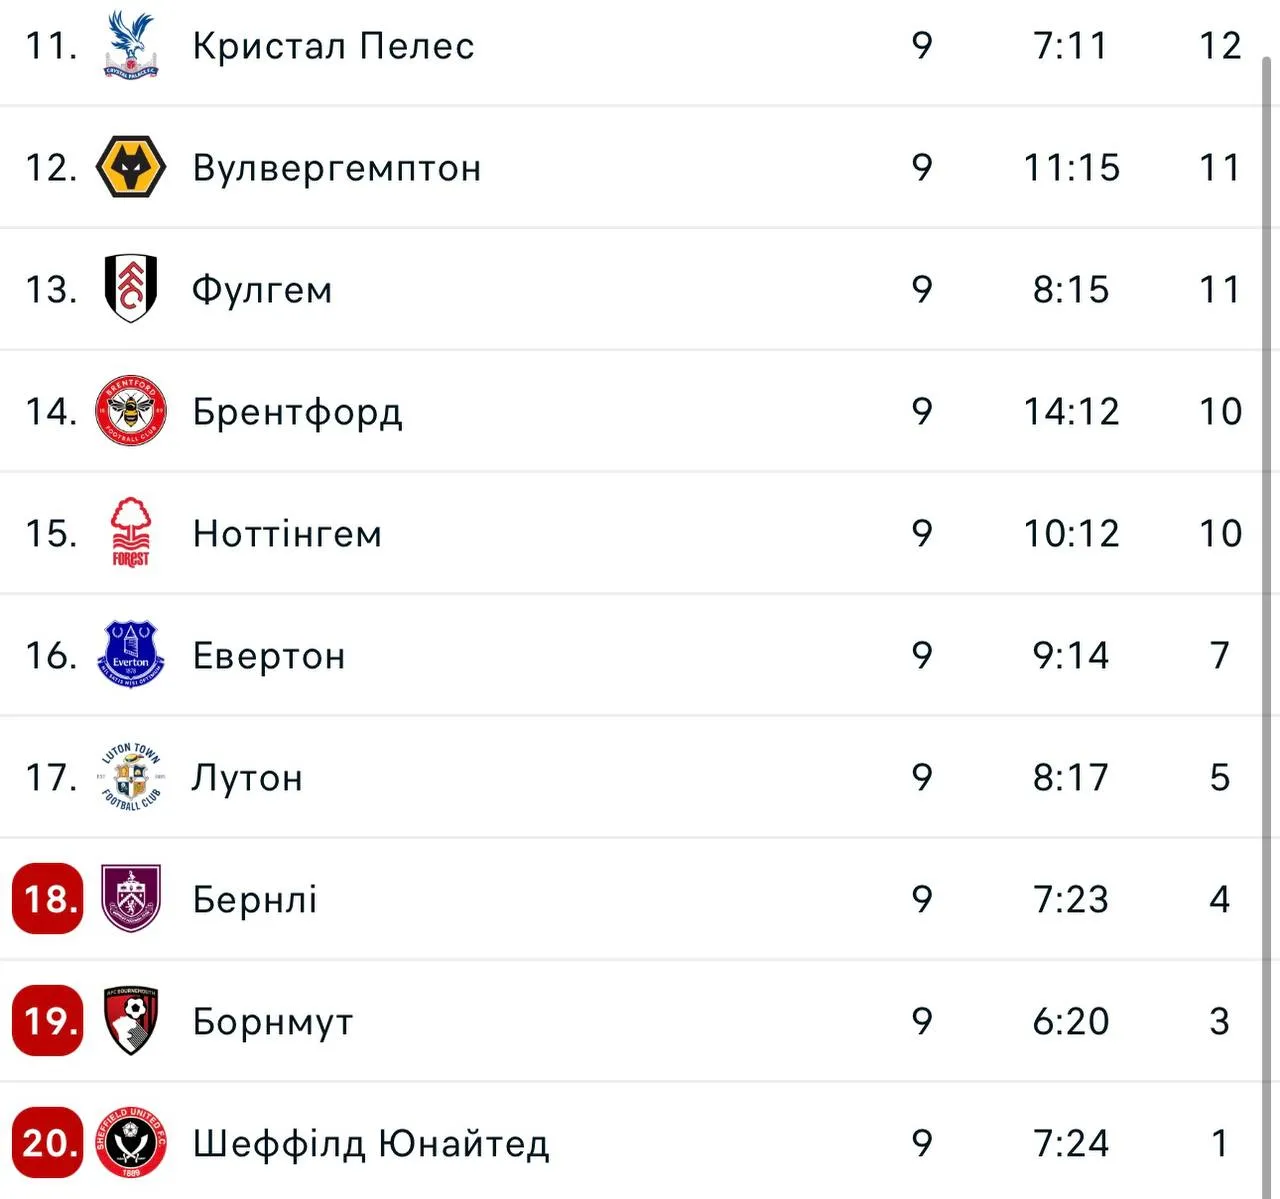This screenshot has height=1199, width=1280.
Task: Click the Bournemouth cherries logo
Action: click(x=130, y=1021)
